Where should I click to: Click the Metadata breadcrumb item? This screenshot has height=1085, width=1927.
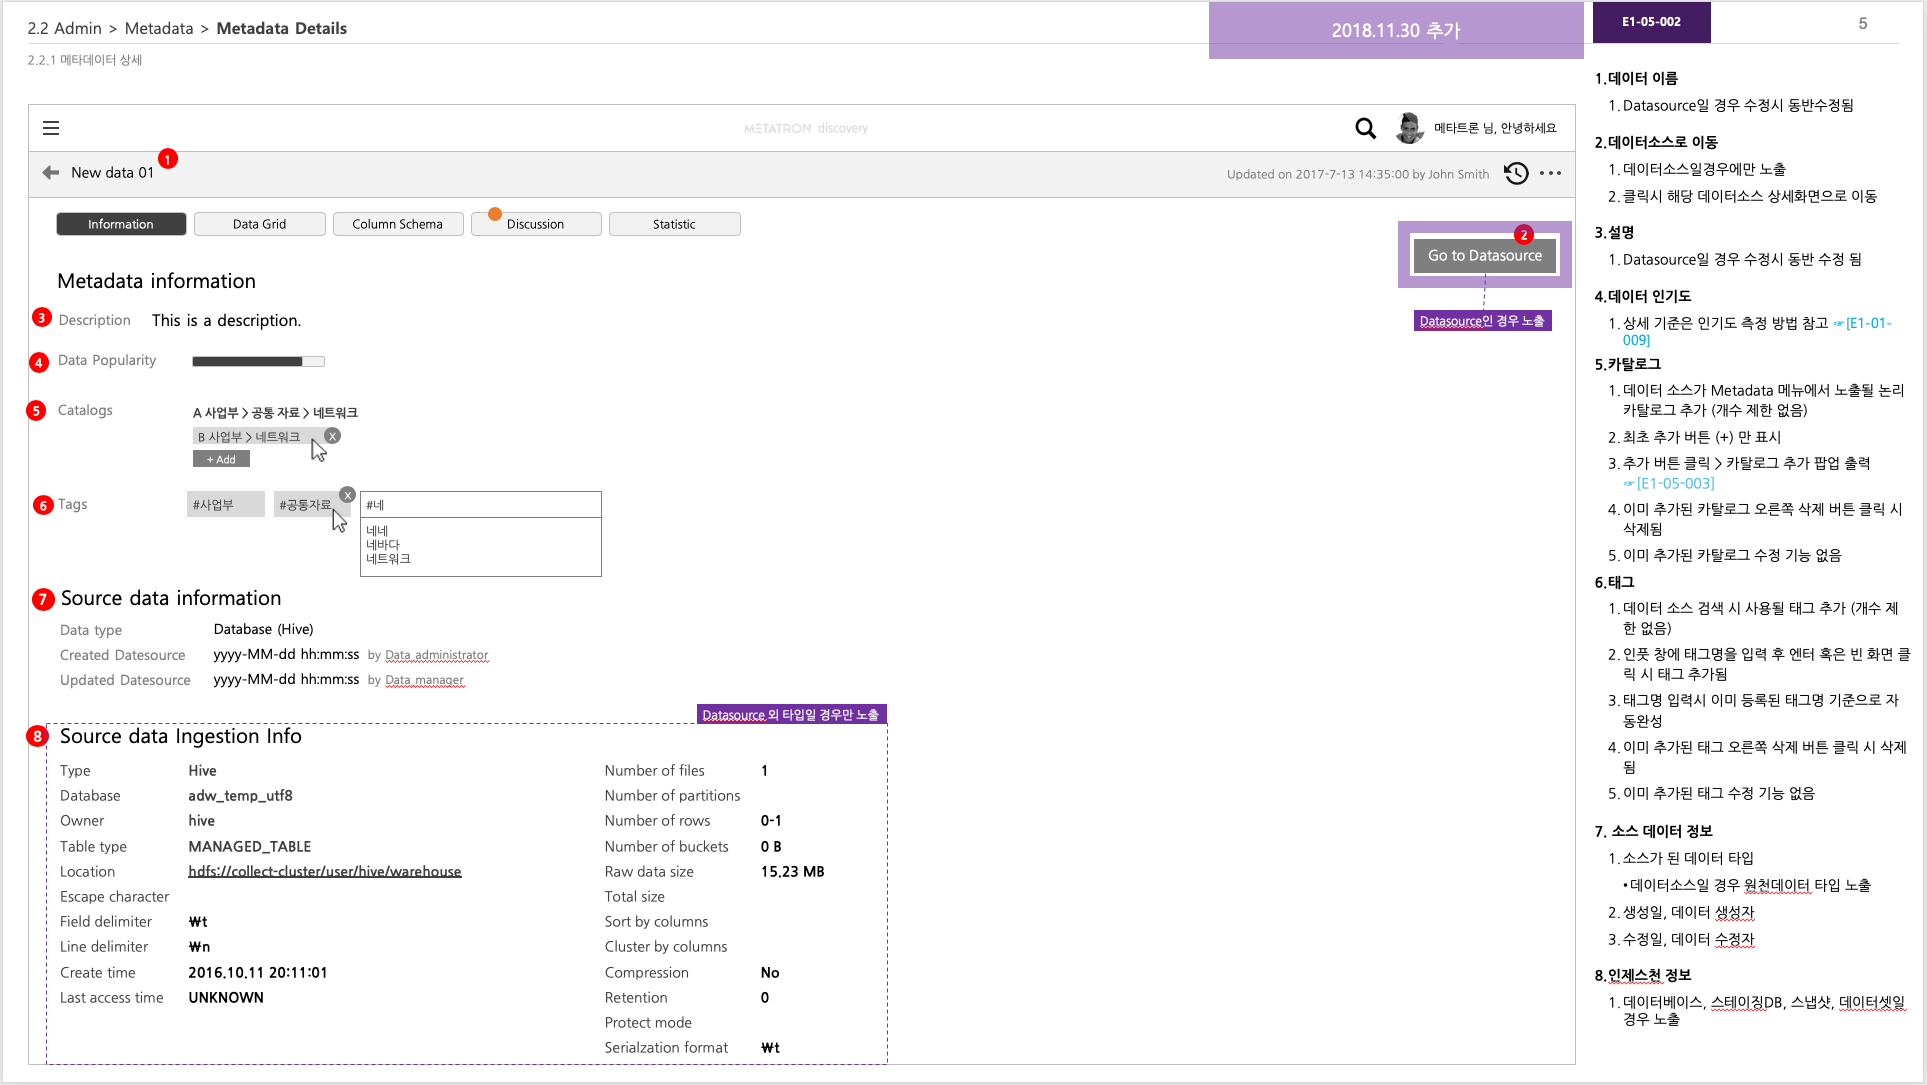(x=159, y=28)
